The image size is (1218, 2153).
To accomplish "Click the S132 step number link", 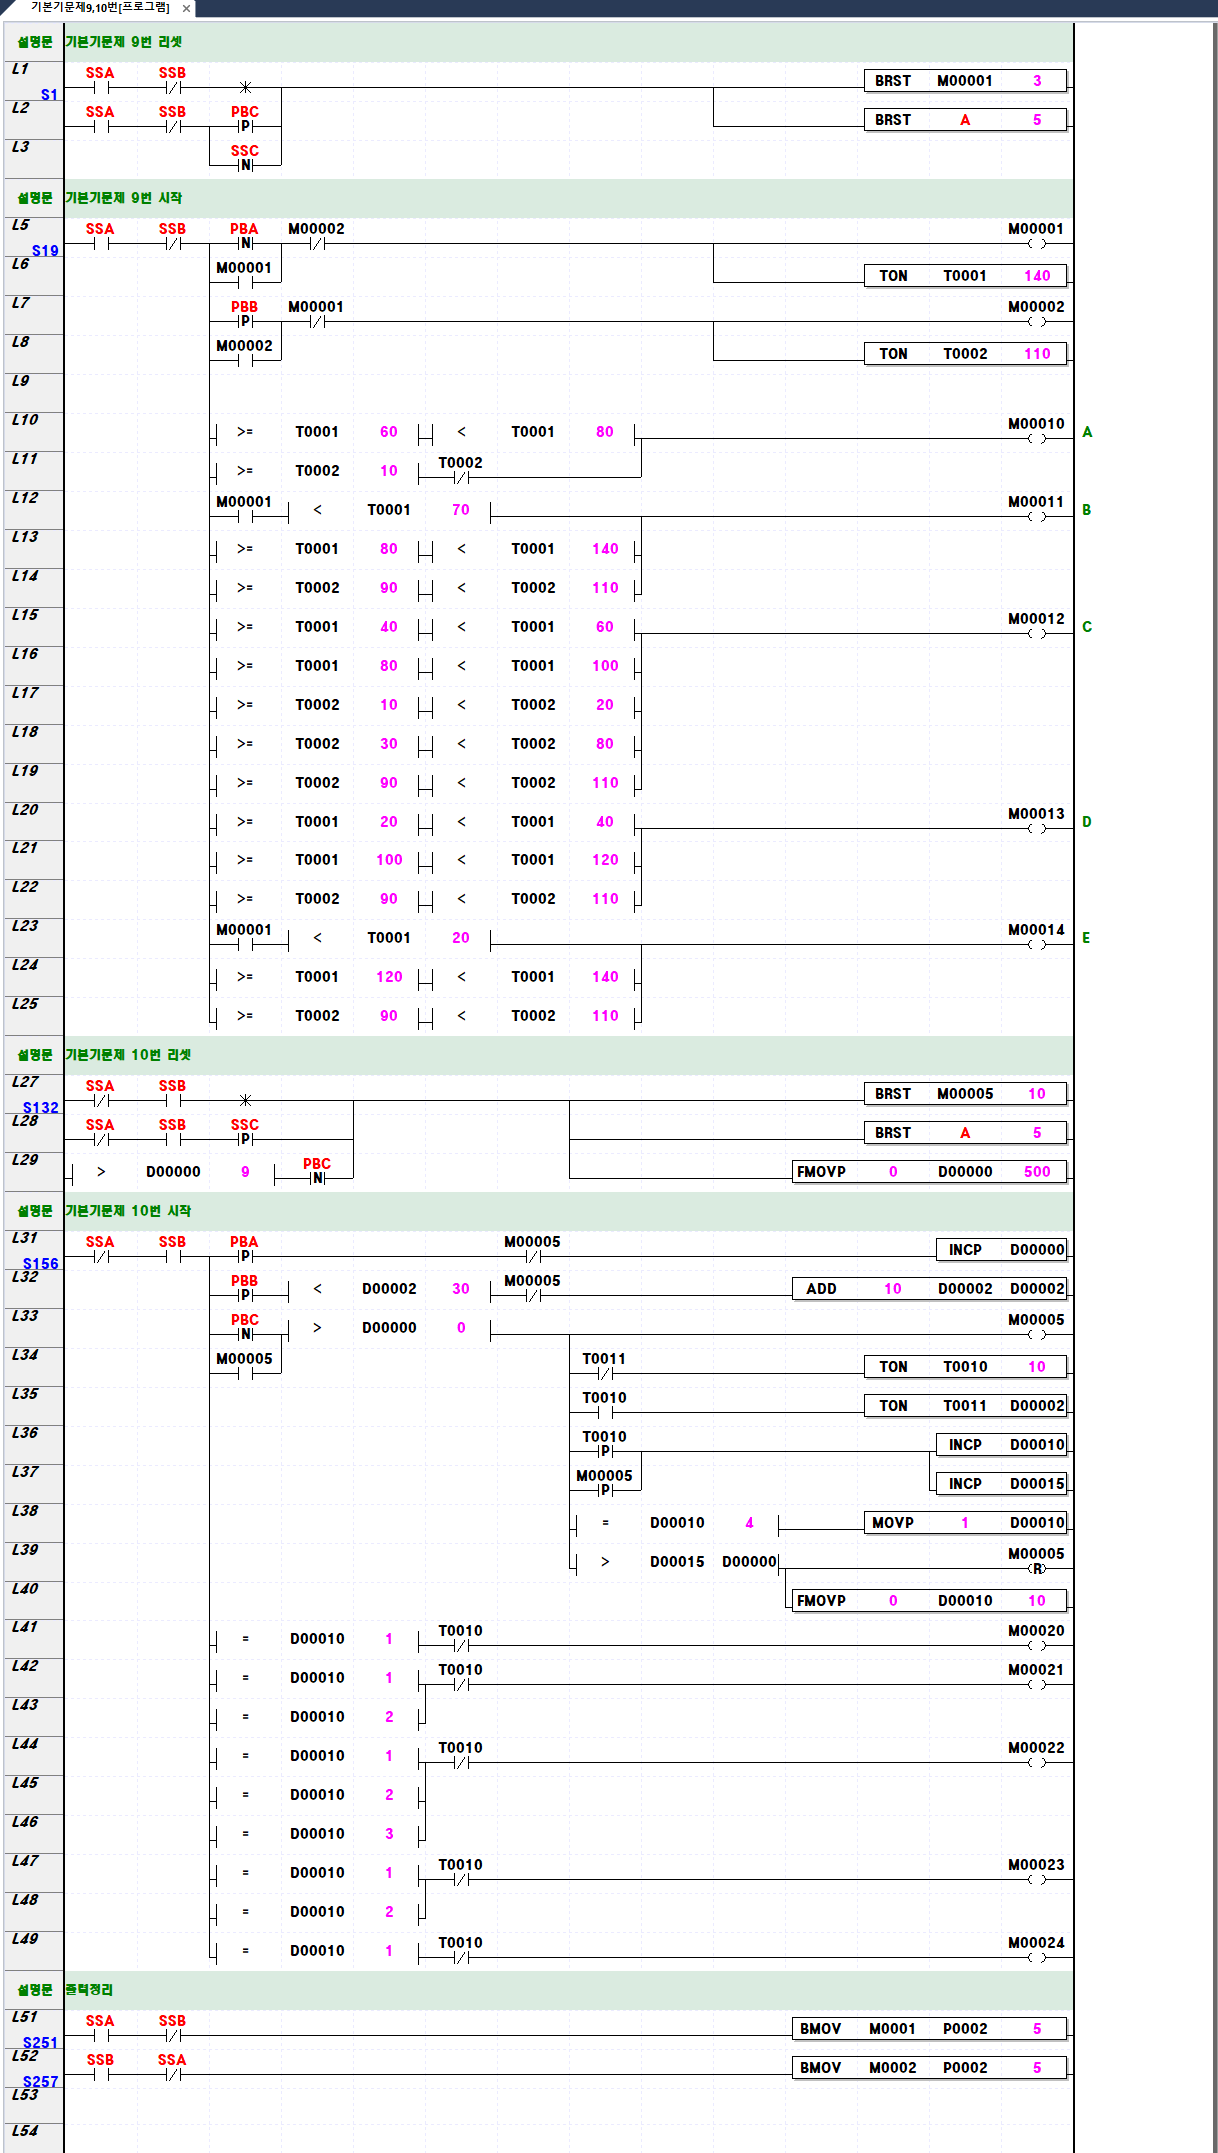I will click(x=41, y=1108).
